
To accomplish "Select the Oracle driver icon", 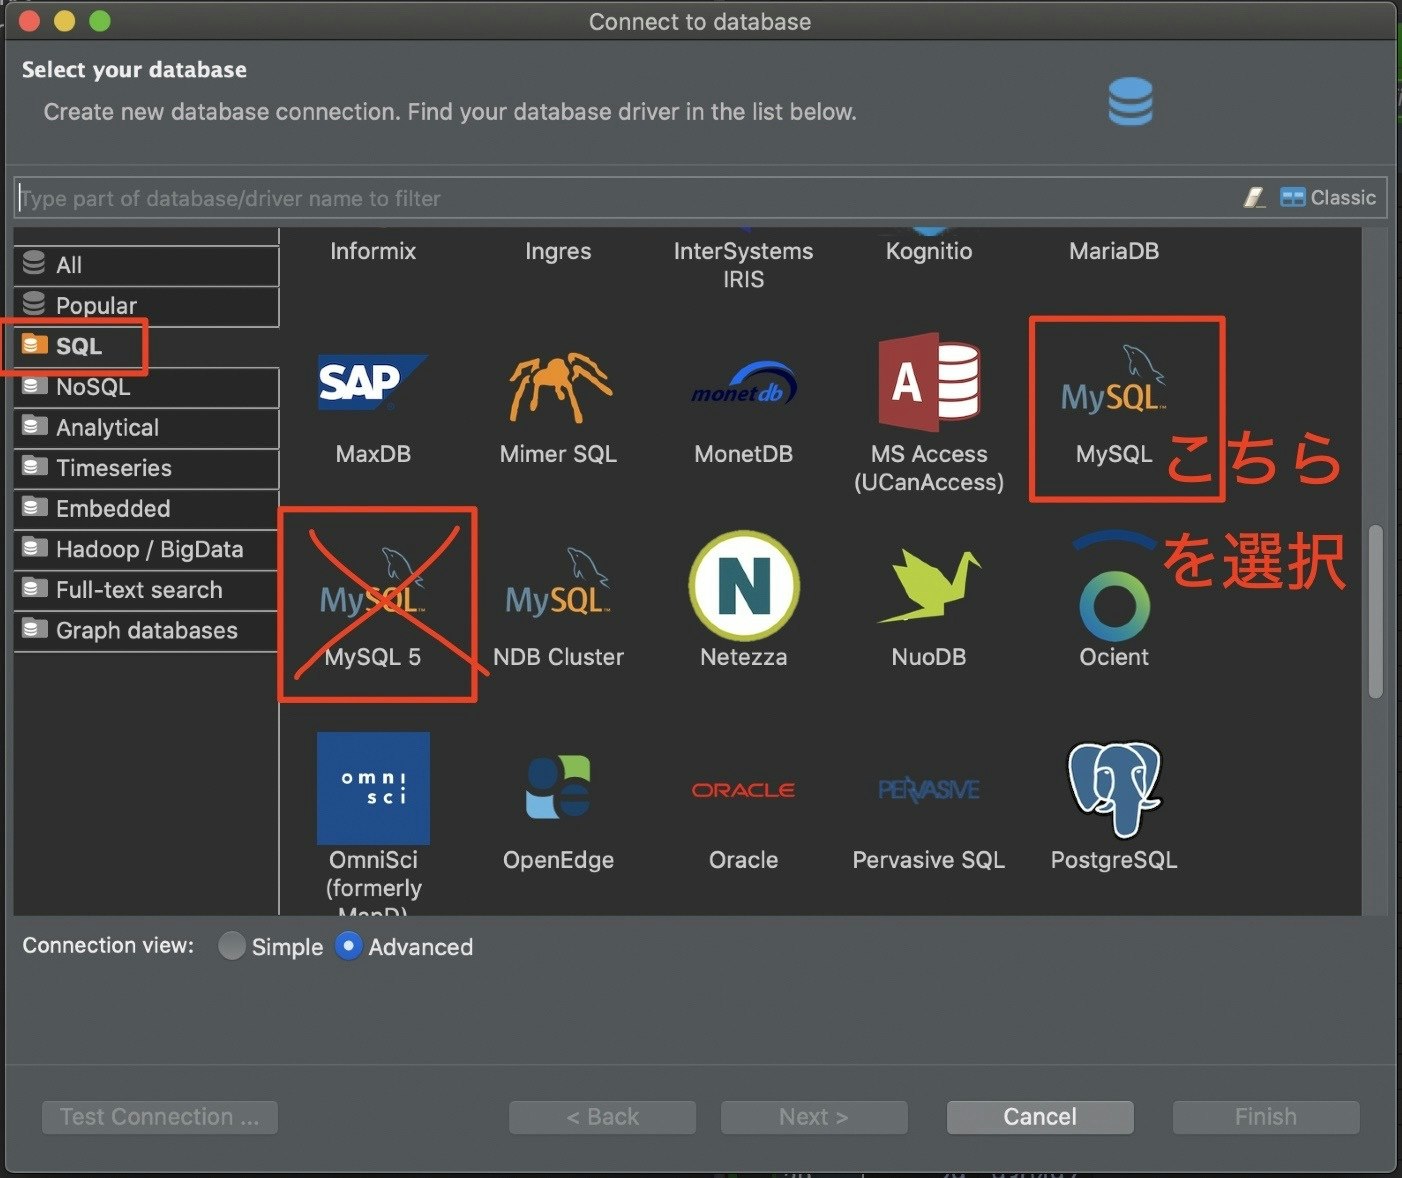I will point(743,790).
